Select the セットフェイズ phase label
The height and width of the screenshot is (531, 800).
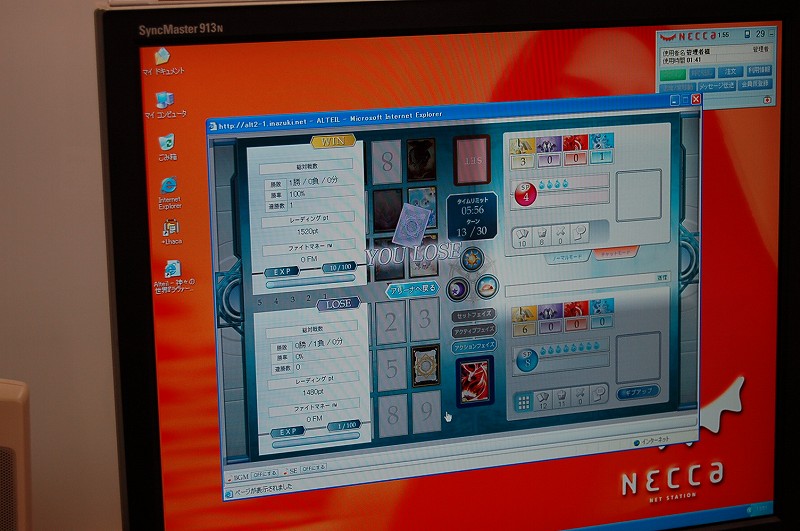[x=473, y=315]
